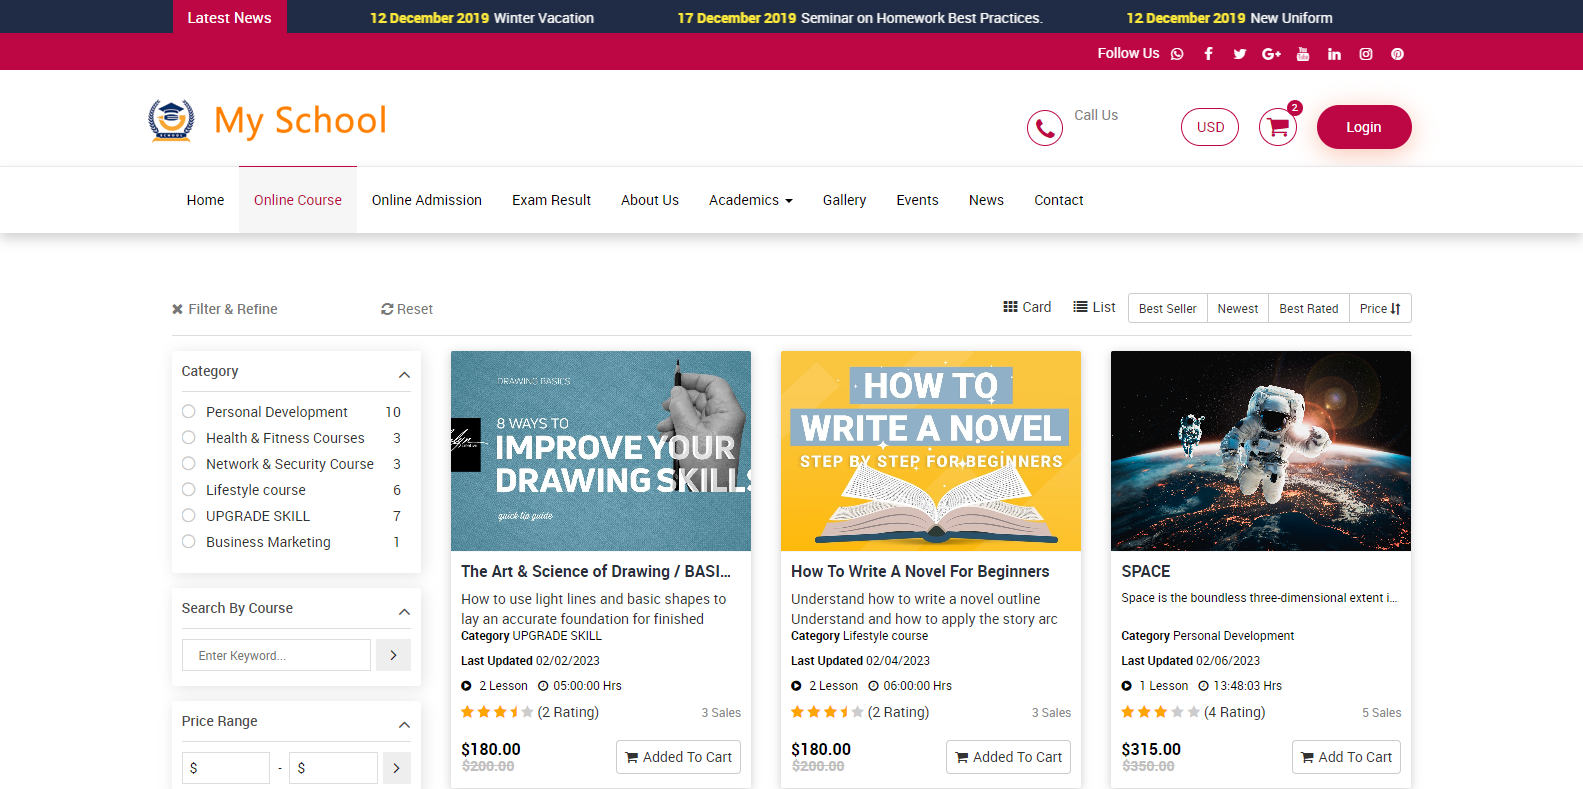This screenshot has width=1583, height=789.
Task: Click the star rating of SPACE course
Action: click(x=1160, y=712)
